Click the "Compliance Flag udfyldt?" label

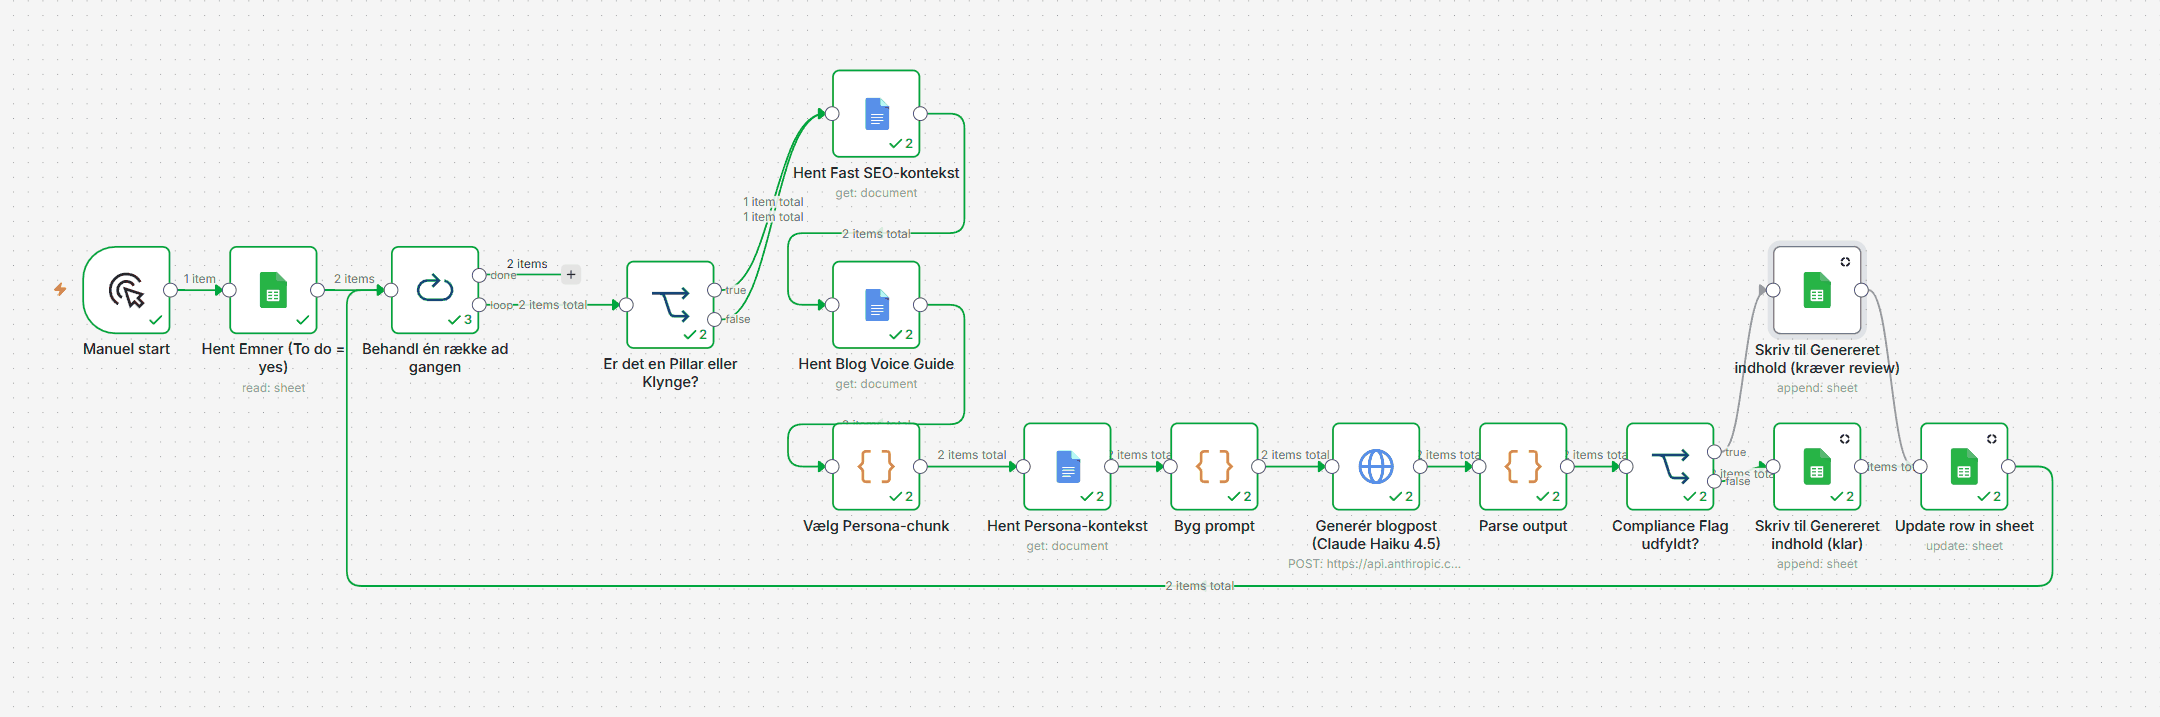point(1670,535)
